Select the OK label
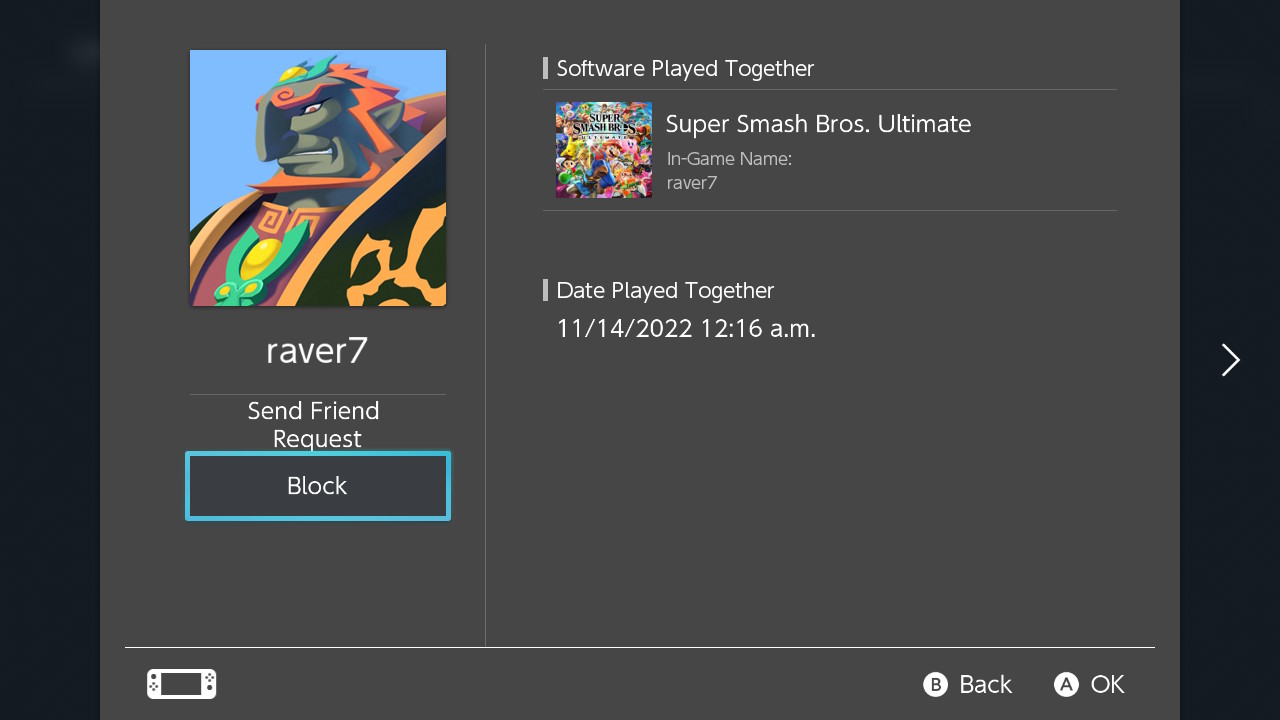The height and width of the screenshot is (720, 1280). click(1107, 684)
